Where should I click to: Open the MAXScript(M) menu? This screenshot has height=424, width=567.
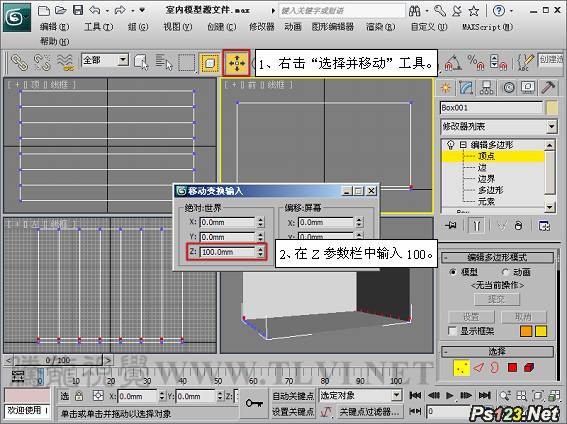[487, 26]
